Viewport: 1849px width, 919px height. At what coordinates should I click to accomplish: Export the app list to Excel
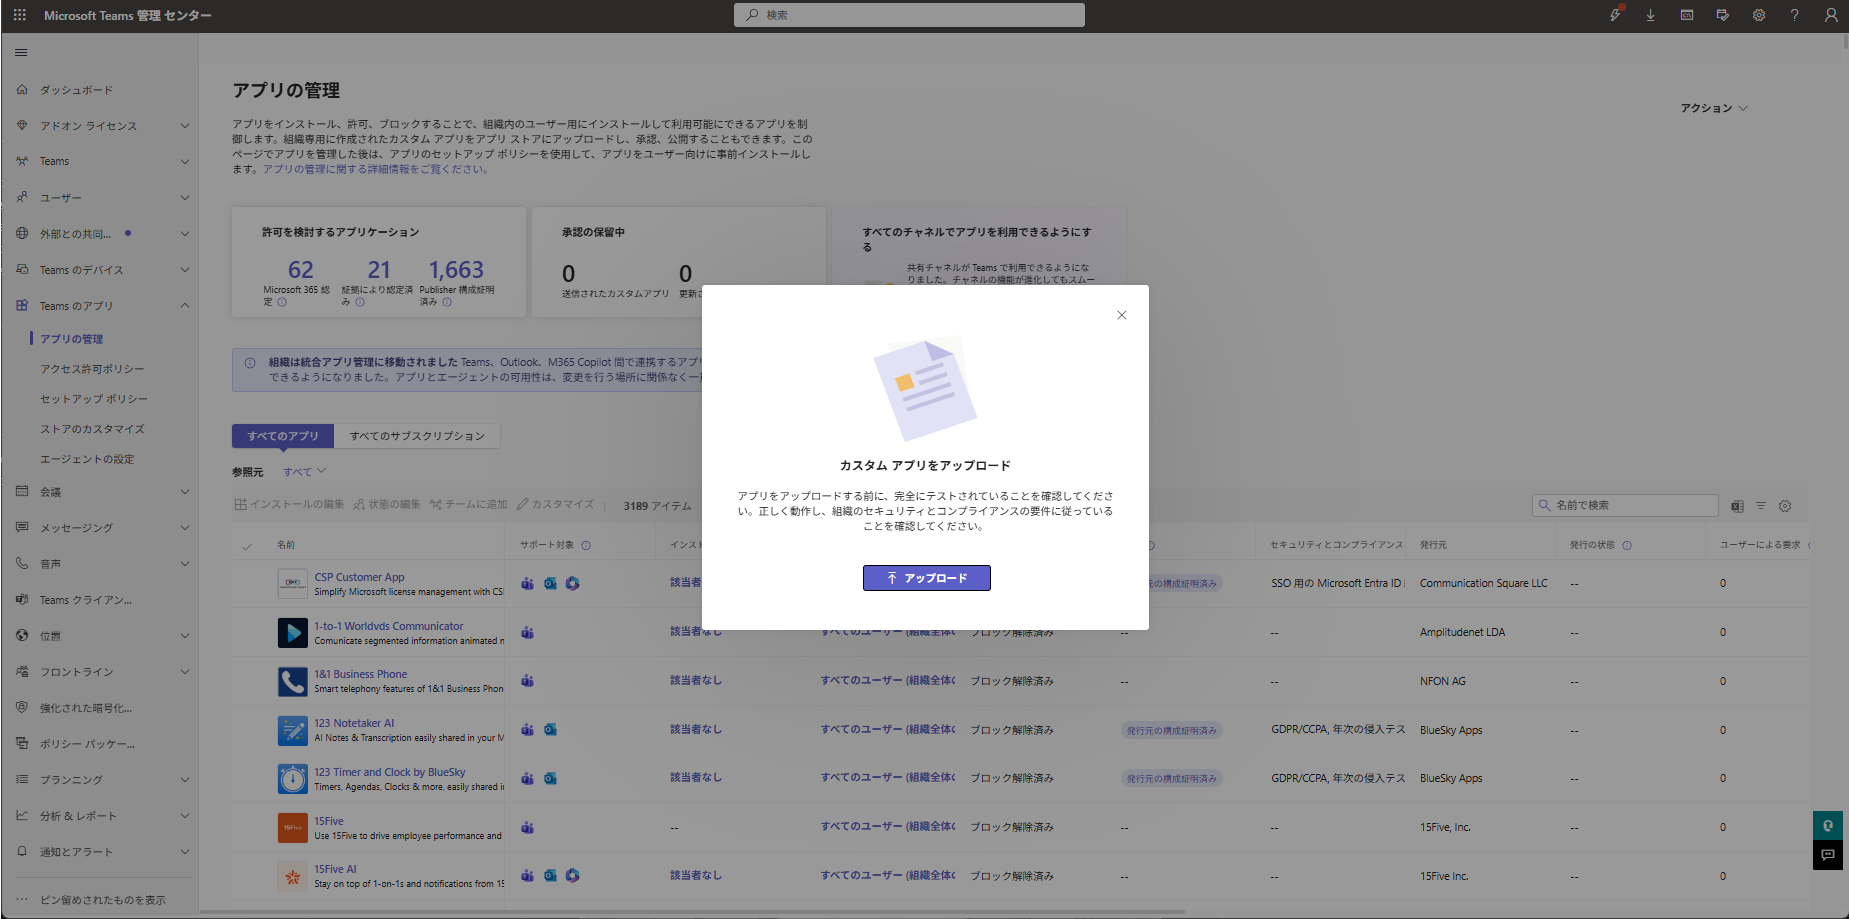1737,506
